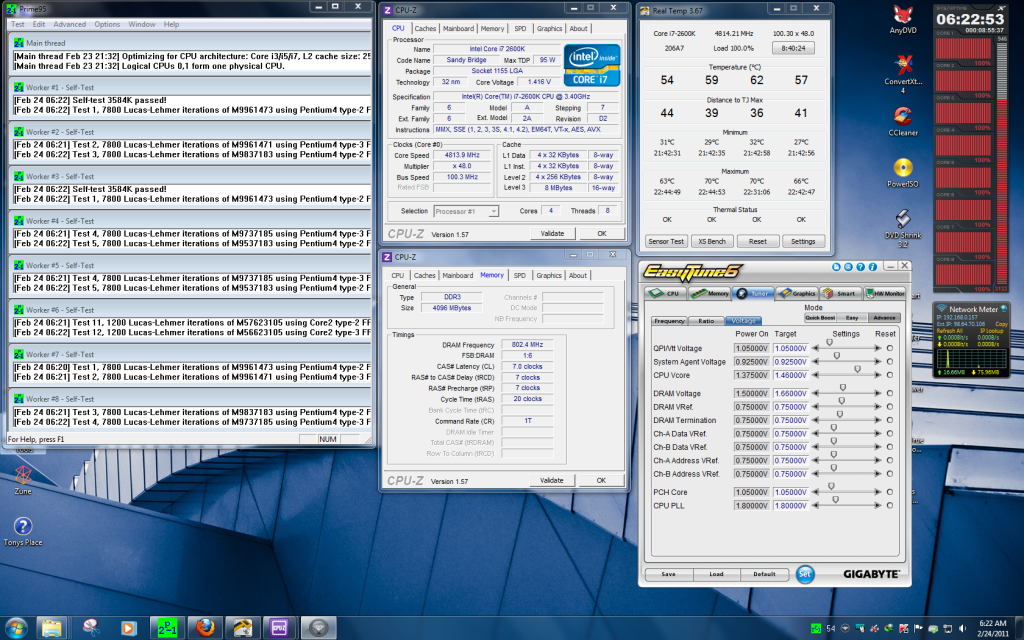Reset the DRAM Termination setting

889,421
